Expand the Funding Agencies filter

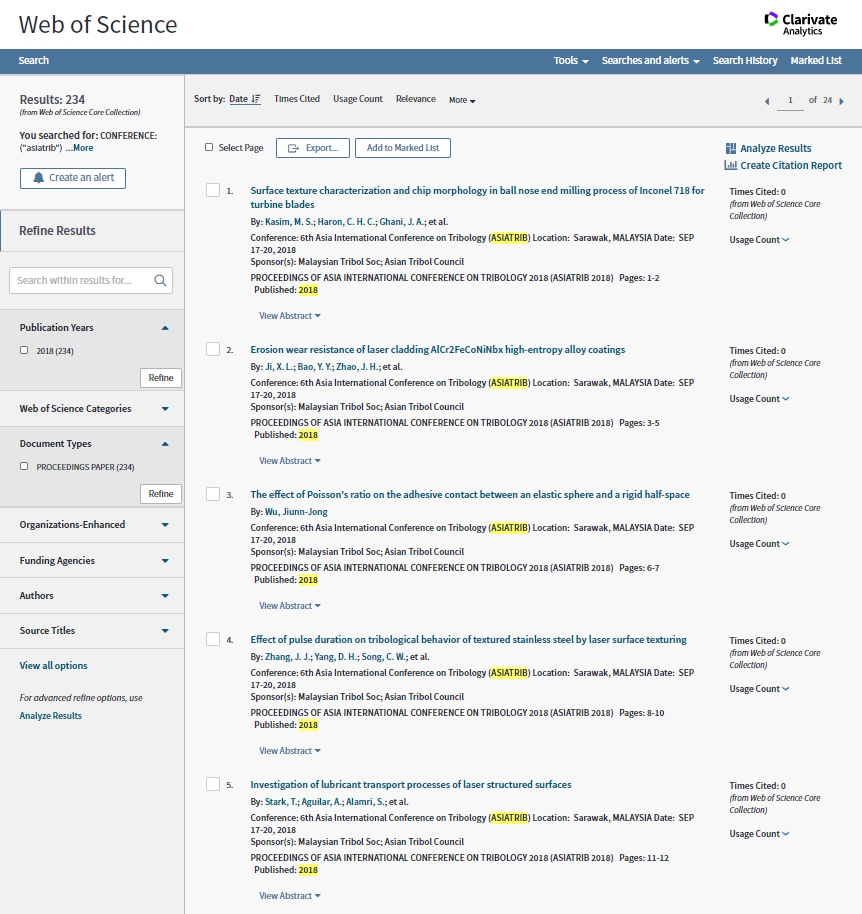165,561
